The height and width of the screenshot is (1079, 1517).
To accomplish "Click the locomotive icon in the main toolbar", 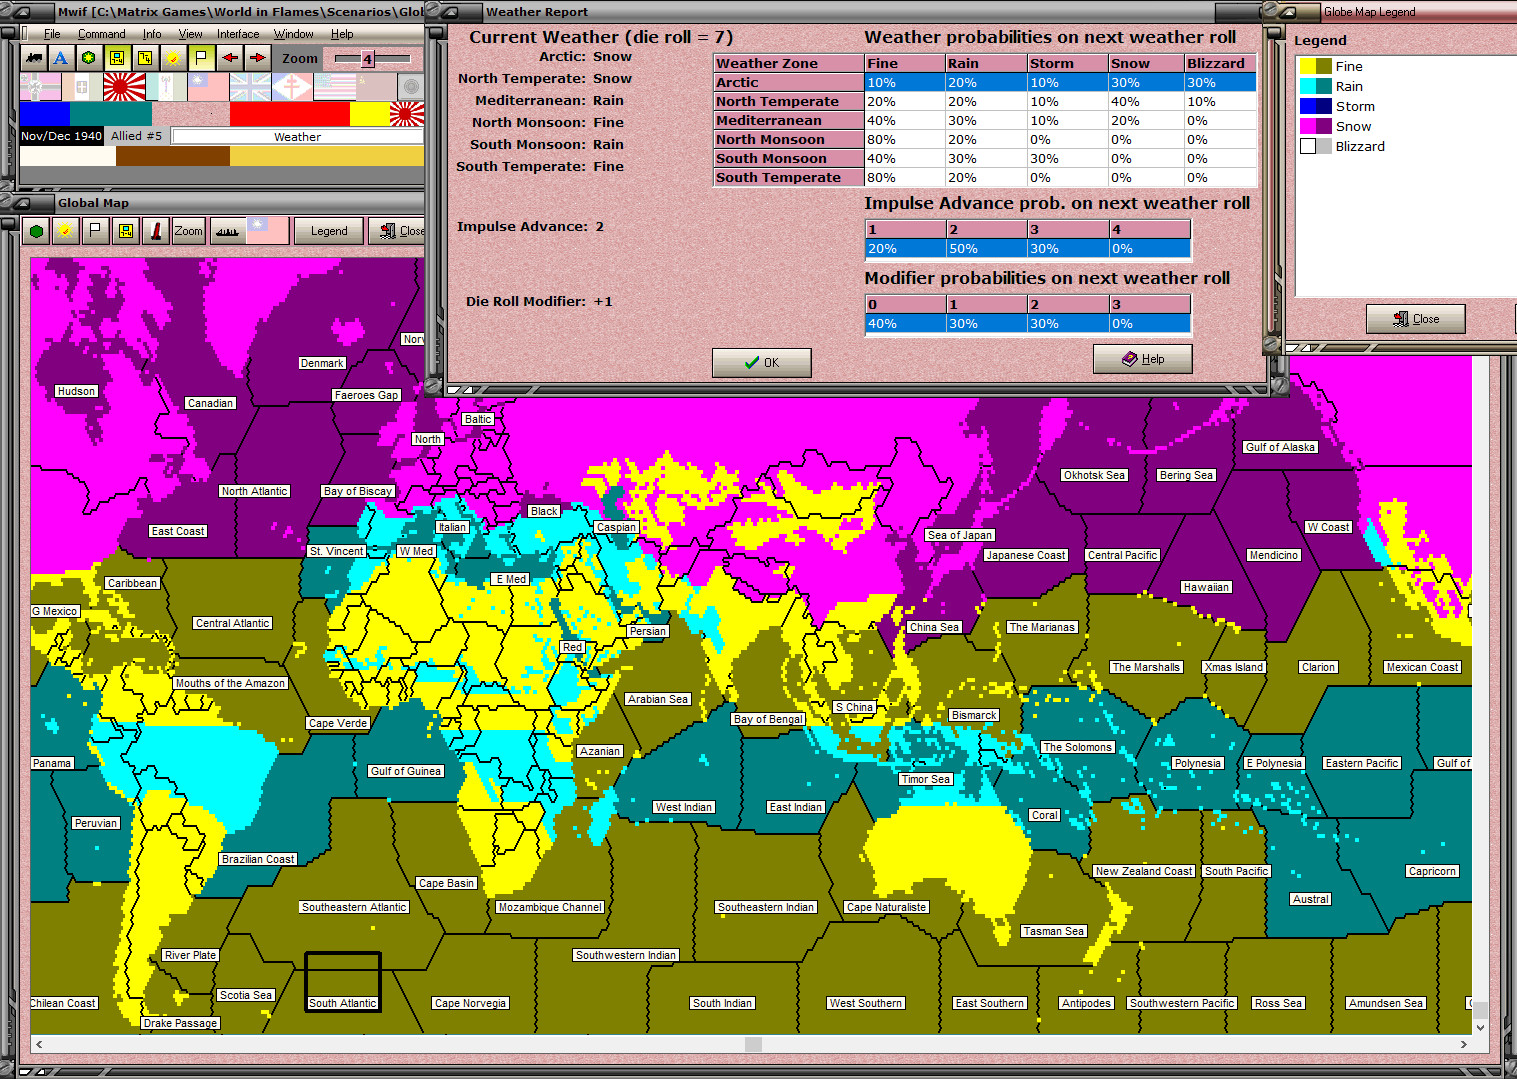I will click(33, 58).
